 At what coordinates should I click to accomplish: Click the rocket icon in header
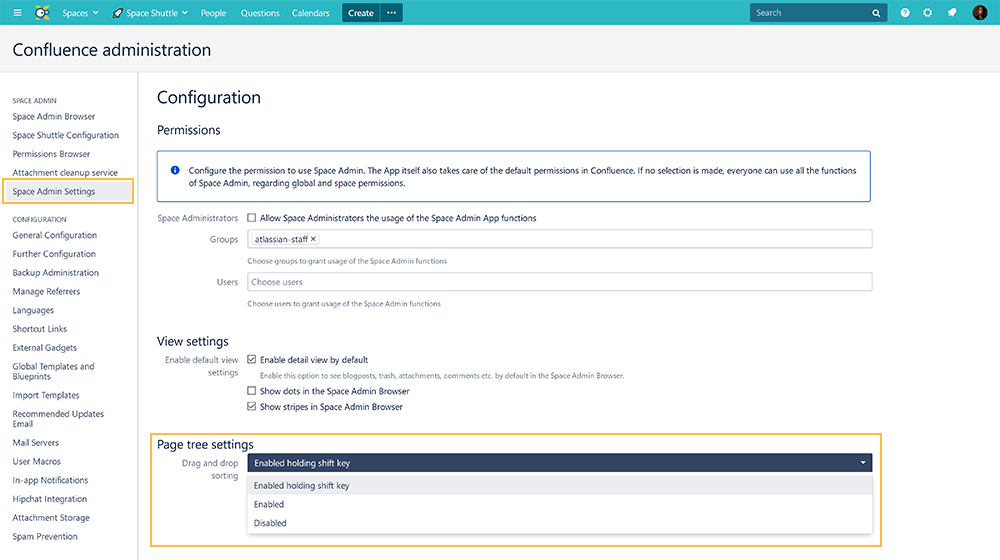pyautogui.click(x=952, y=13)
